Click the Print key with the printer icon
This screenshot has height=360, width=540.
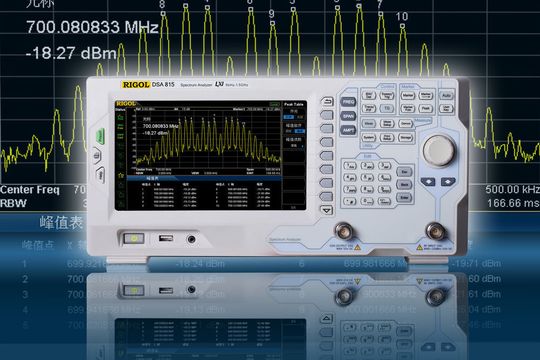tap(97, 156)
